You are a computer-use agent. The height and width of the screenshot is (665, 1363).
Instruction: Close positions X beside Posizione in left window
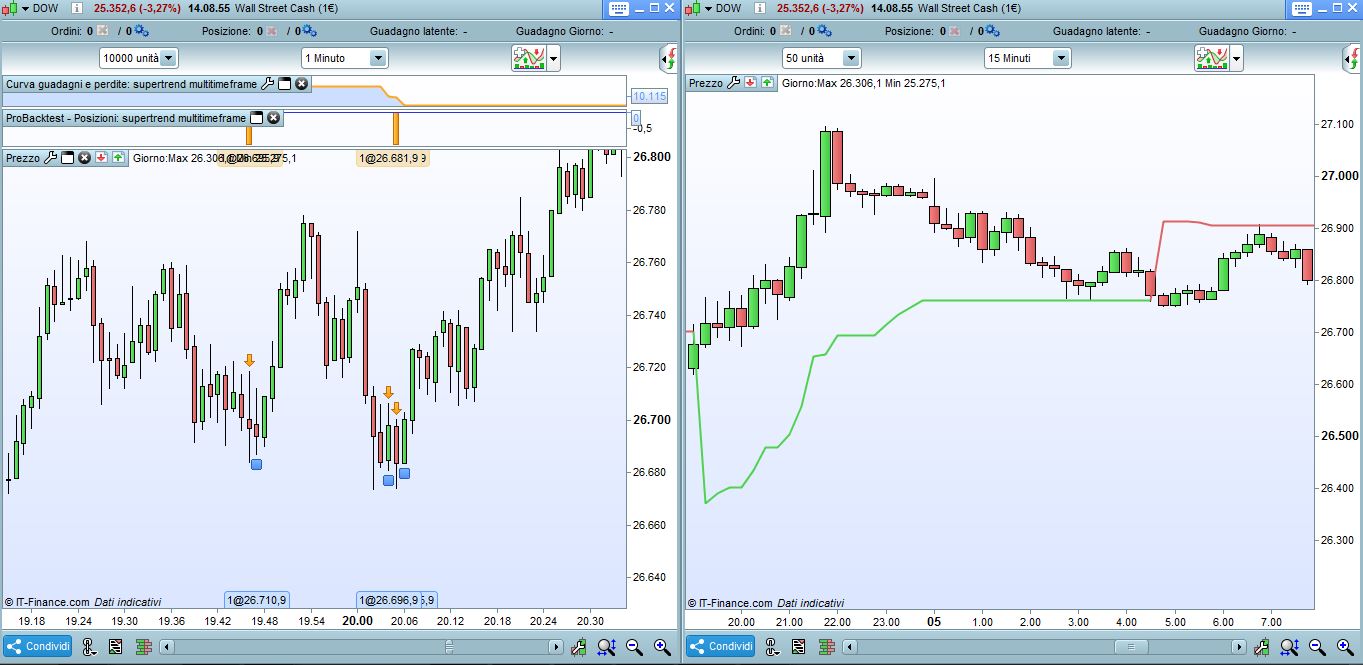pos(270,31)
